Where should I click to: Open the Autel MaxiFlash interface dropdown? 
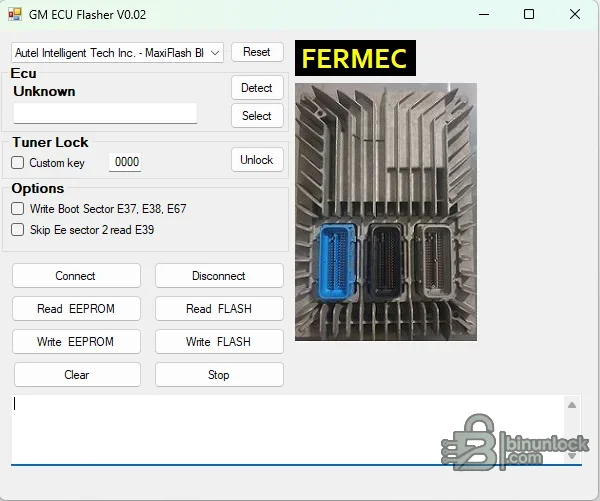point(117,52)
